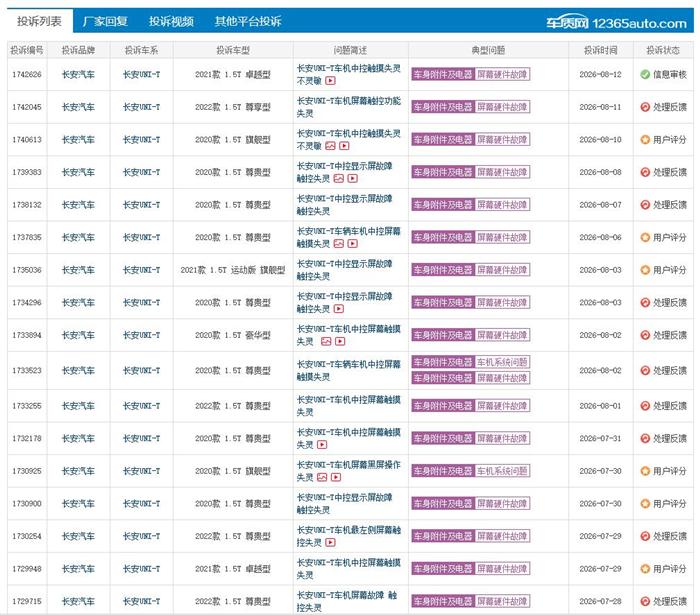
Task: Open the image icon for complaint 1737835
Action: (339, 244)
